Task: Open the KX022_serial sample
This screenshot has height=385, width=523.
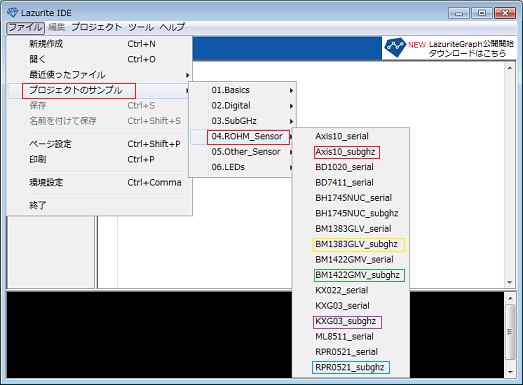Action: click(351, 290)
